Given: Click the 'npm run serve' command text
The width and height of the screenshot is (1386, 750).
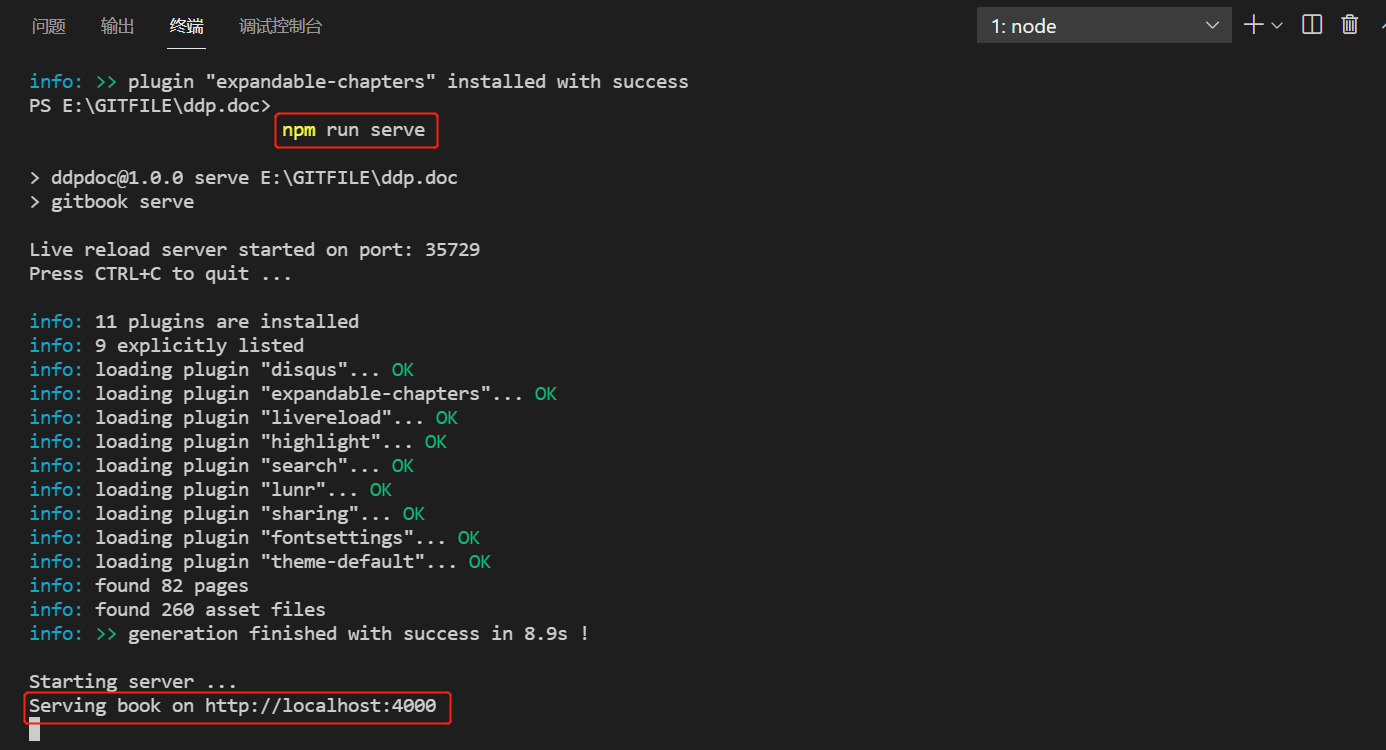Looking at the screenshot, I should pyautogui.click(x=354, y=130).
